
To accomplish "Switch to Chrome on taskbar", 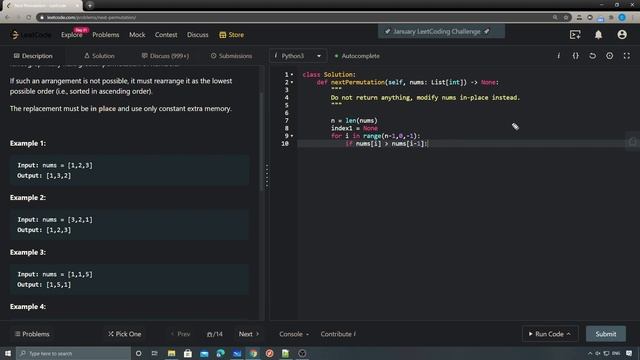I will pyautogui.click(x=253, y=353).
